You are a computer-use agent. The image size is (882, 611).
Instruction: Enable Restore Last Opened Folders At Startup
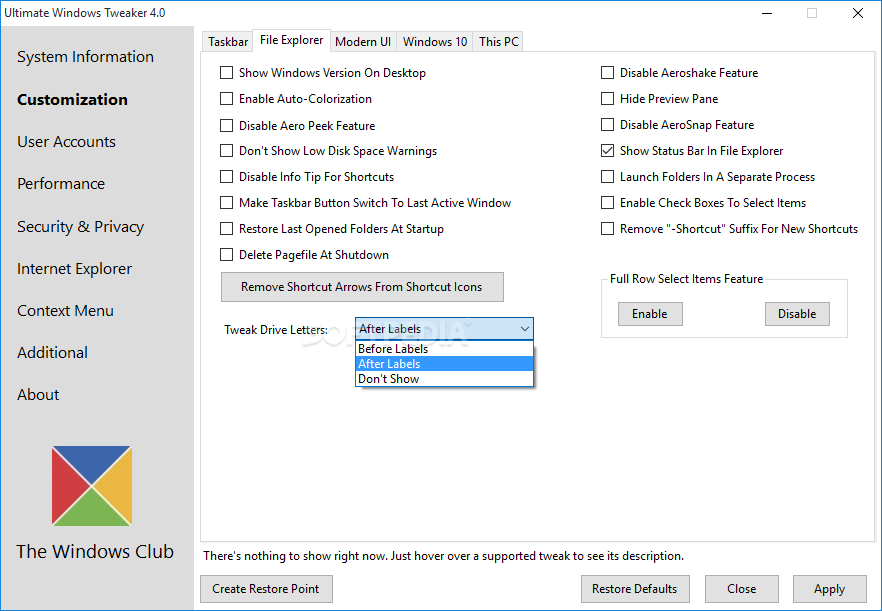226,228
